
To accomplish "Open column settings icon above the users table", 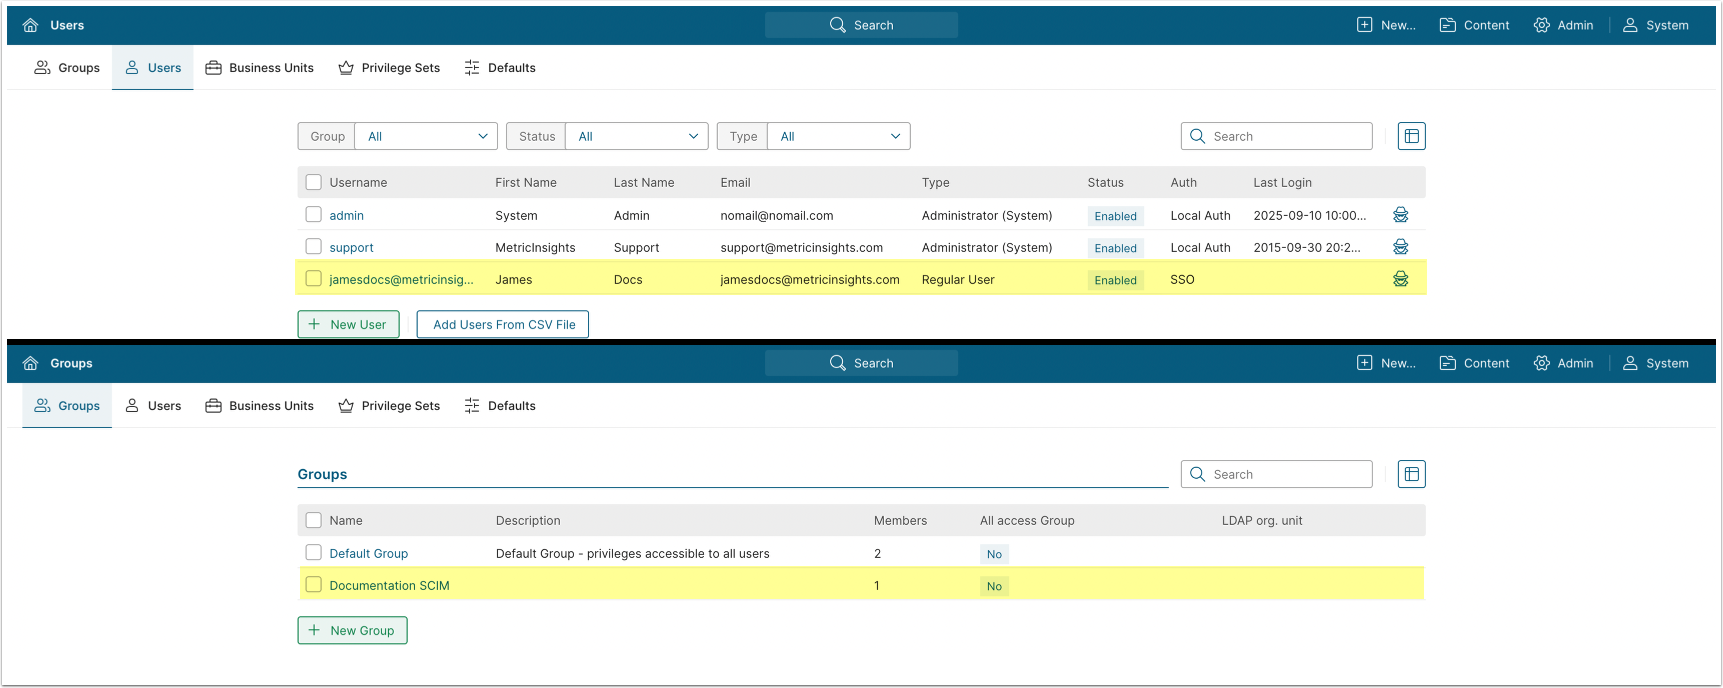I will (1411, 136).
